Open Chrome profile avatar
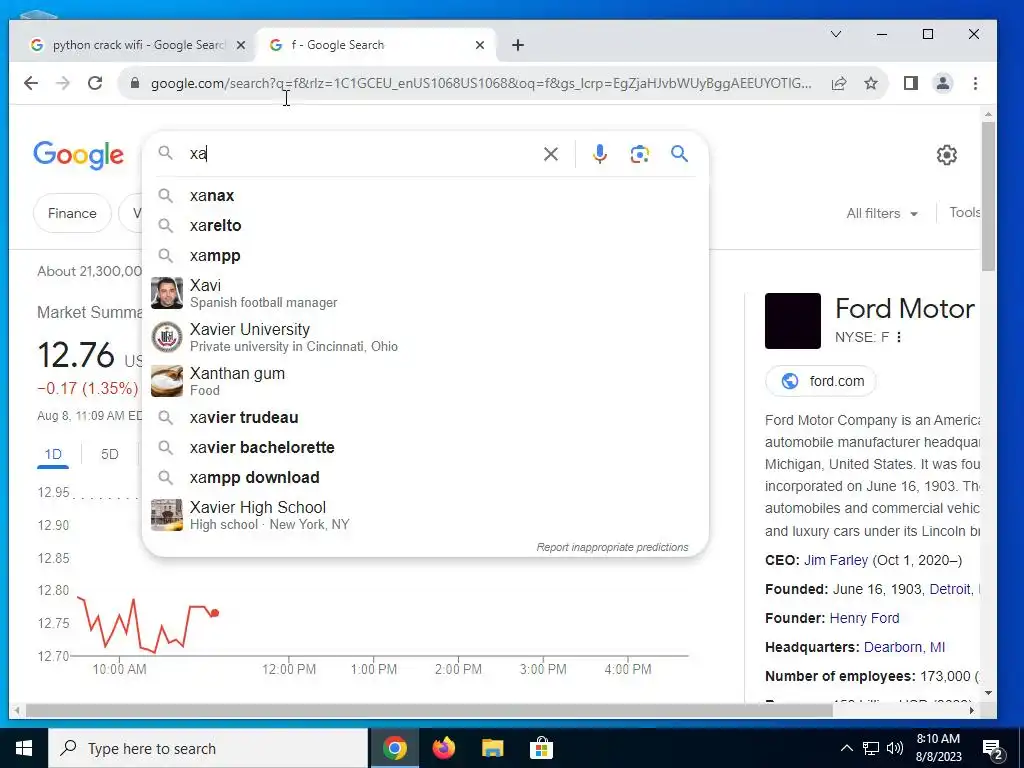This screenshot has height=768, width=1024. coord(942,83)
